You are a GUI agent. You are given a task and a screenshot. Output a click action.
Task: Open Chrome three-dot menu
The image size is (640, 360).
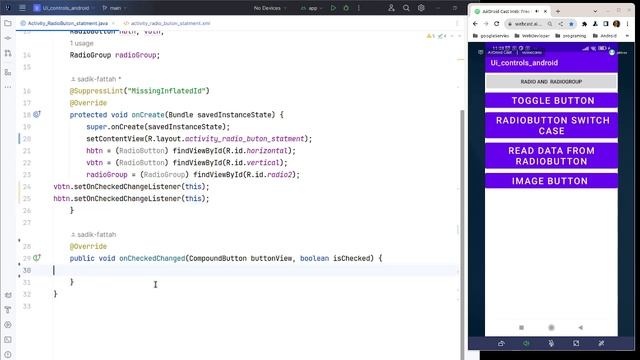[x=627, y=24]
